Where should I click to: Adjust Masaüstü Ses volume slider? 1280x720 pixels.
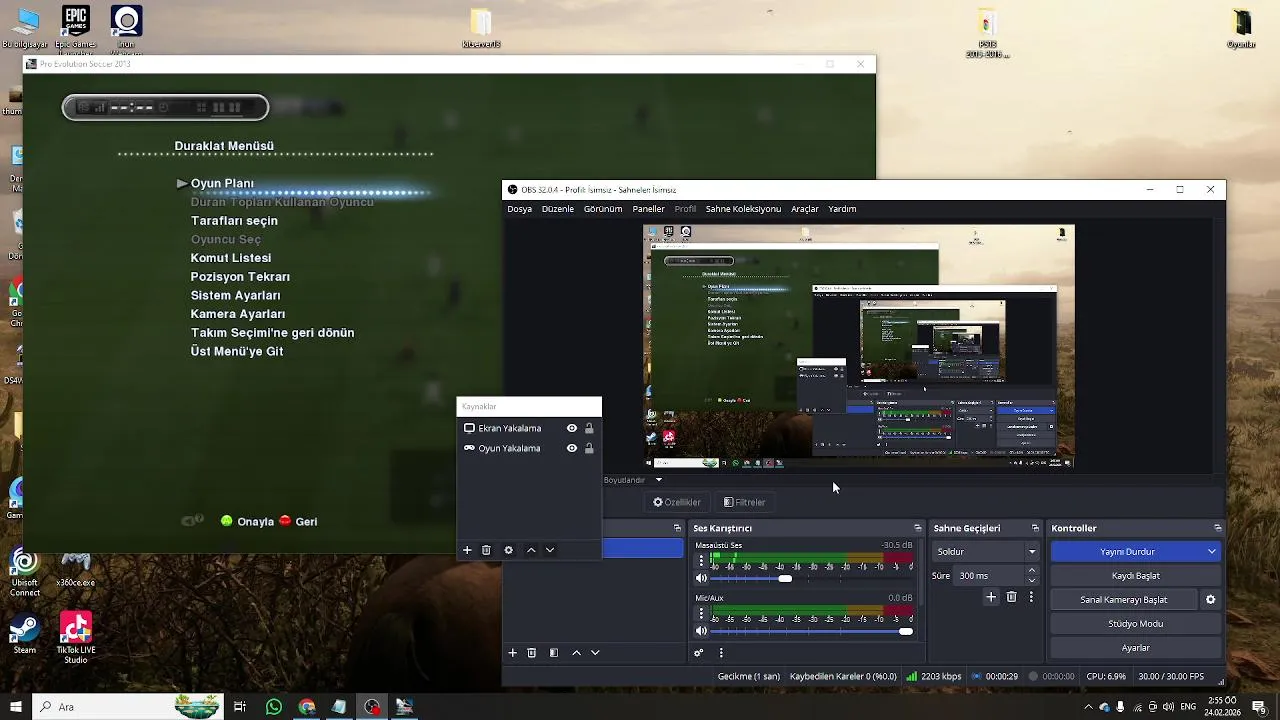click(x=811, y=578)
